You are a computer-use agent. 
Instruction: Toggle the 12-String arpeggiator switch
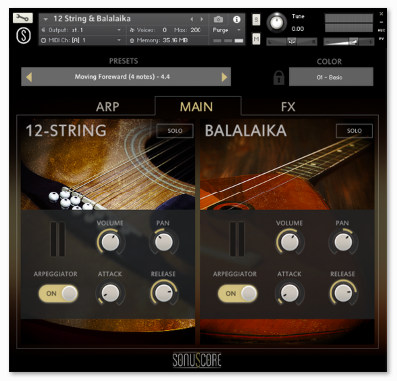[x=58, y=294]
